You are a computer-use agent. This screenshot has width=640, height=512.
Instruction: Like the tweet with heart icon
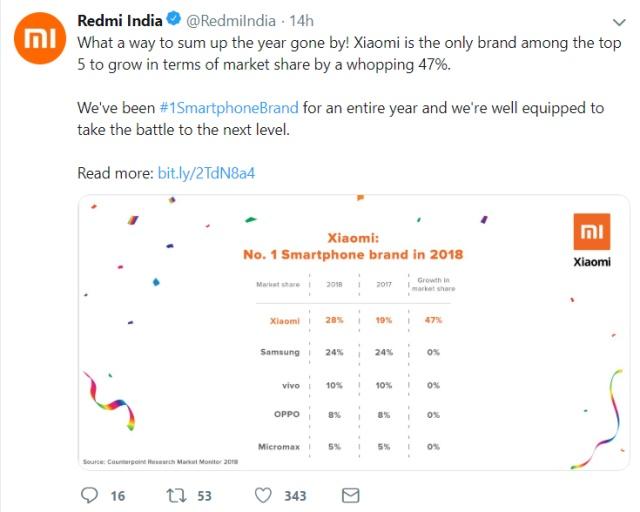(263, 495)
